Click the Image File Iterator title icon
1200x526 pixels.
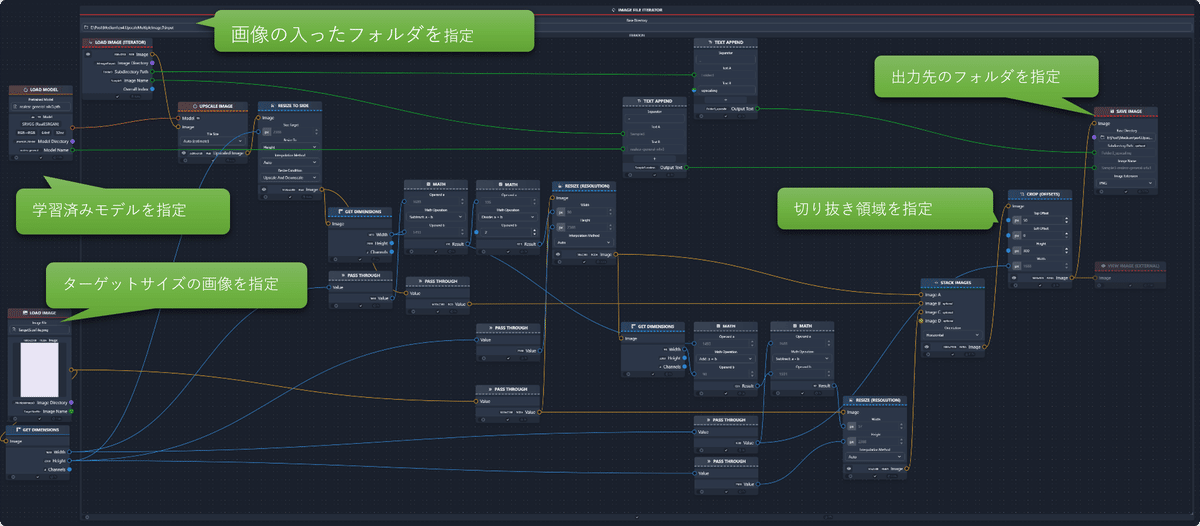point(614,8)
